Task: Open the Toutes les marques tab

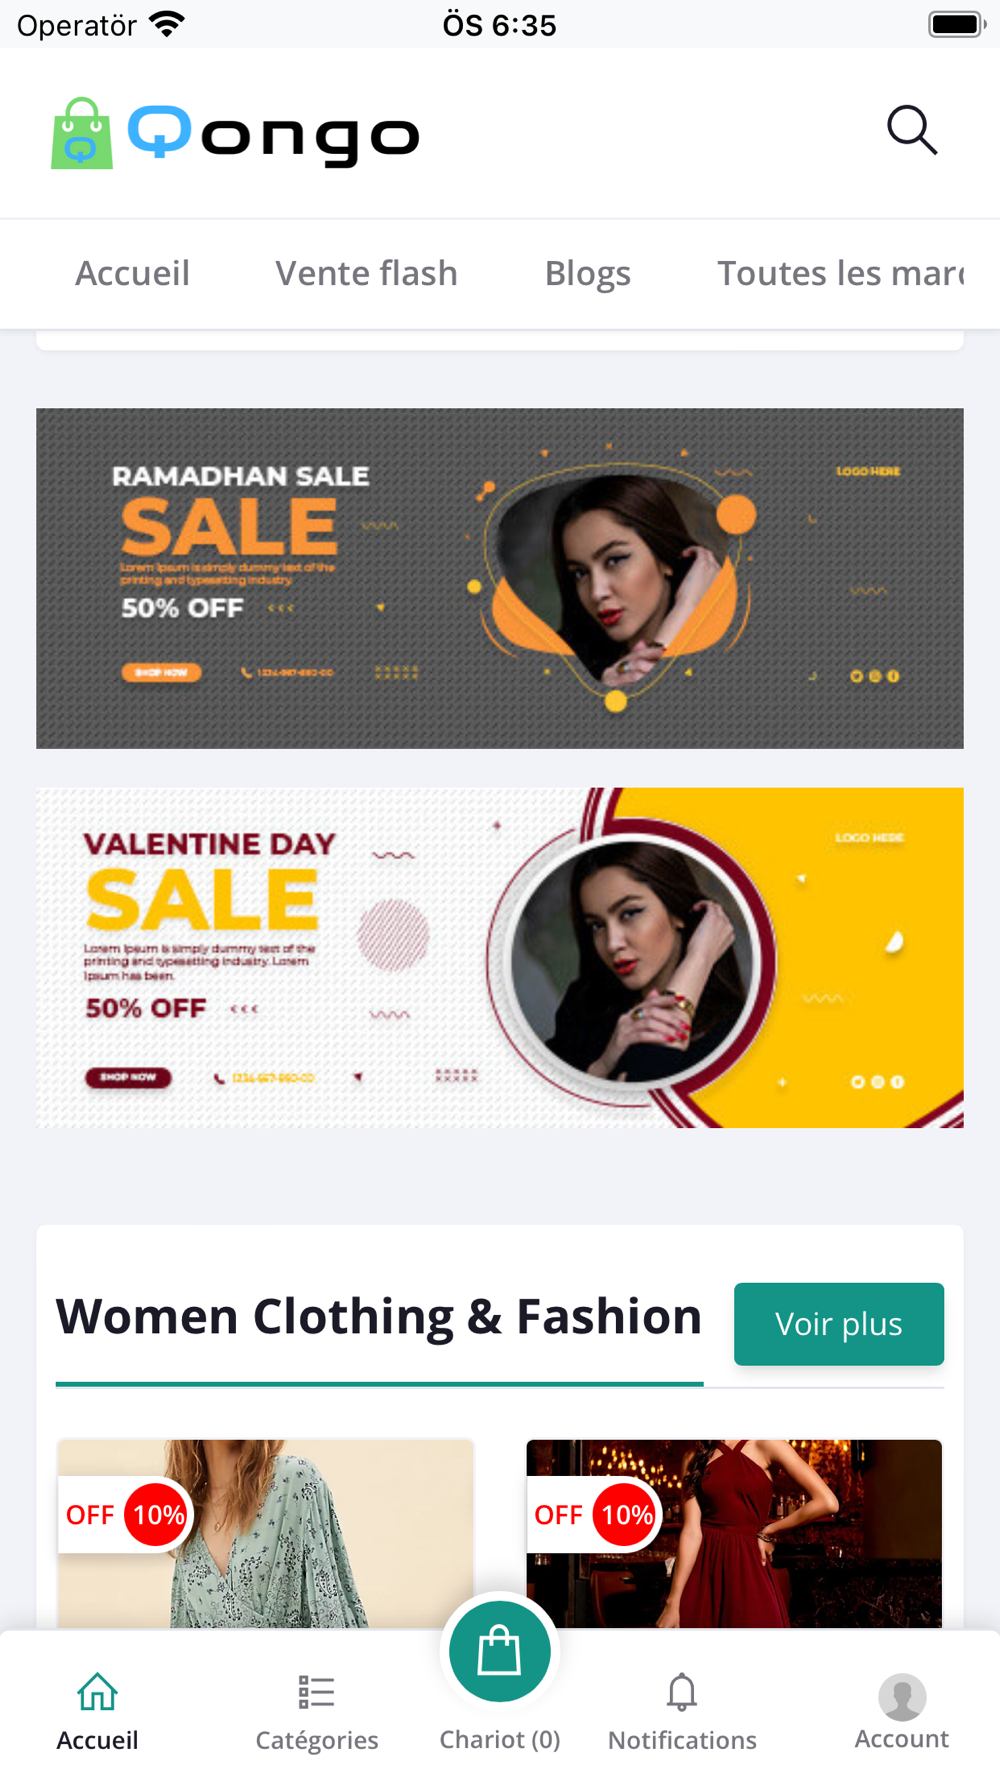Action: tap(841, 273)
